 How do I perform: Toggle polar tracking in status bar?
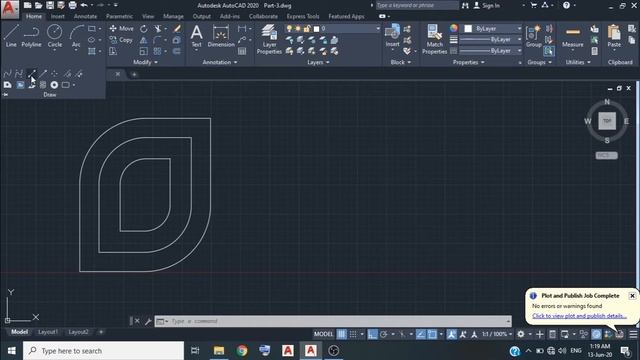point(384,334)
